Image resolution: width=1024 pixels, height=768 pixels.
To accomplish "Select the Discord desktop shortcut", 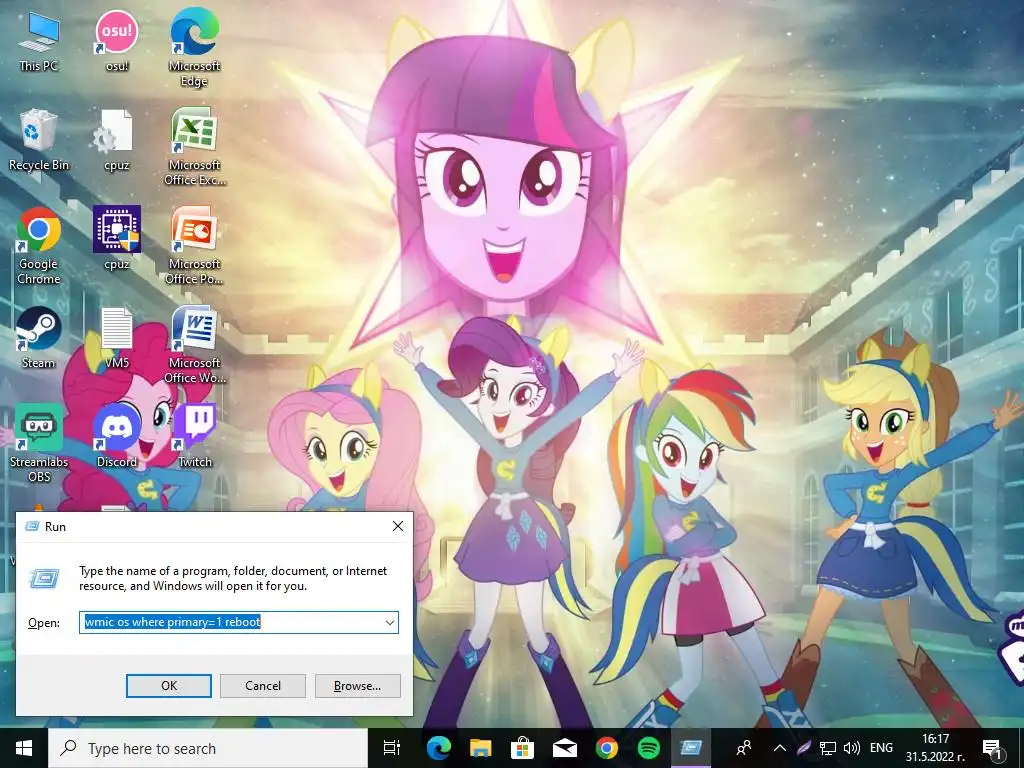I will [117, 436].
